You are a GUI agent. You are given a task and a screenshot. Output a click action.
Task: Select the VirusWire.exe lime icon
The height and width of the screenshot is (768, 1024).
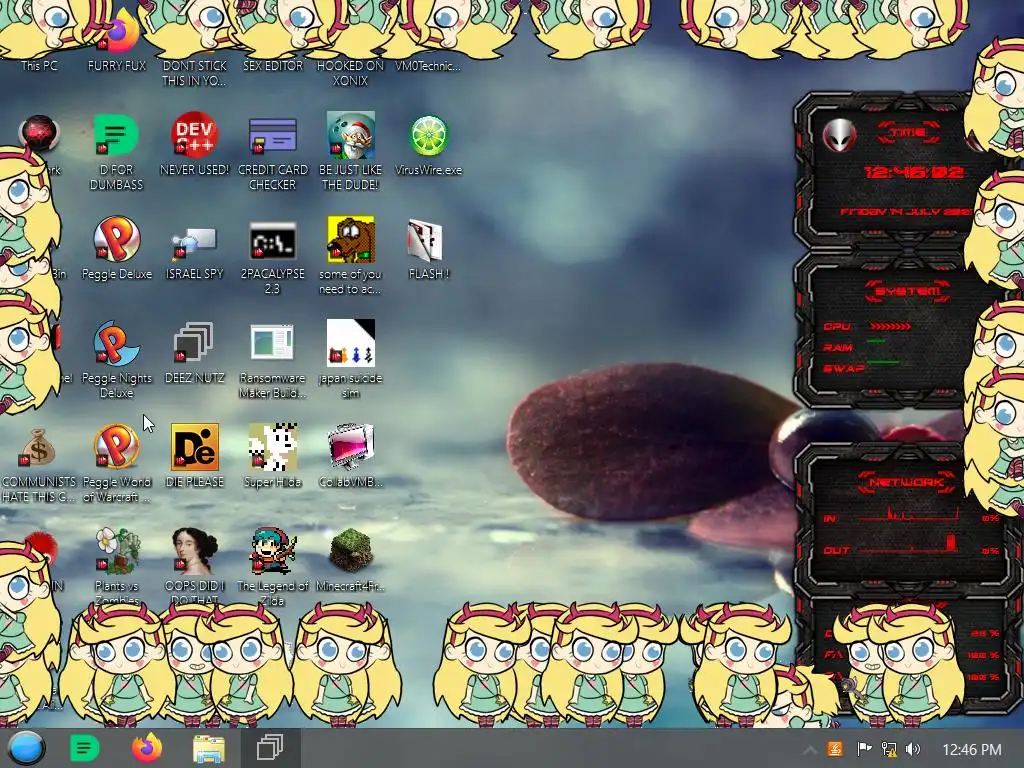pos(428,135)
